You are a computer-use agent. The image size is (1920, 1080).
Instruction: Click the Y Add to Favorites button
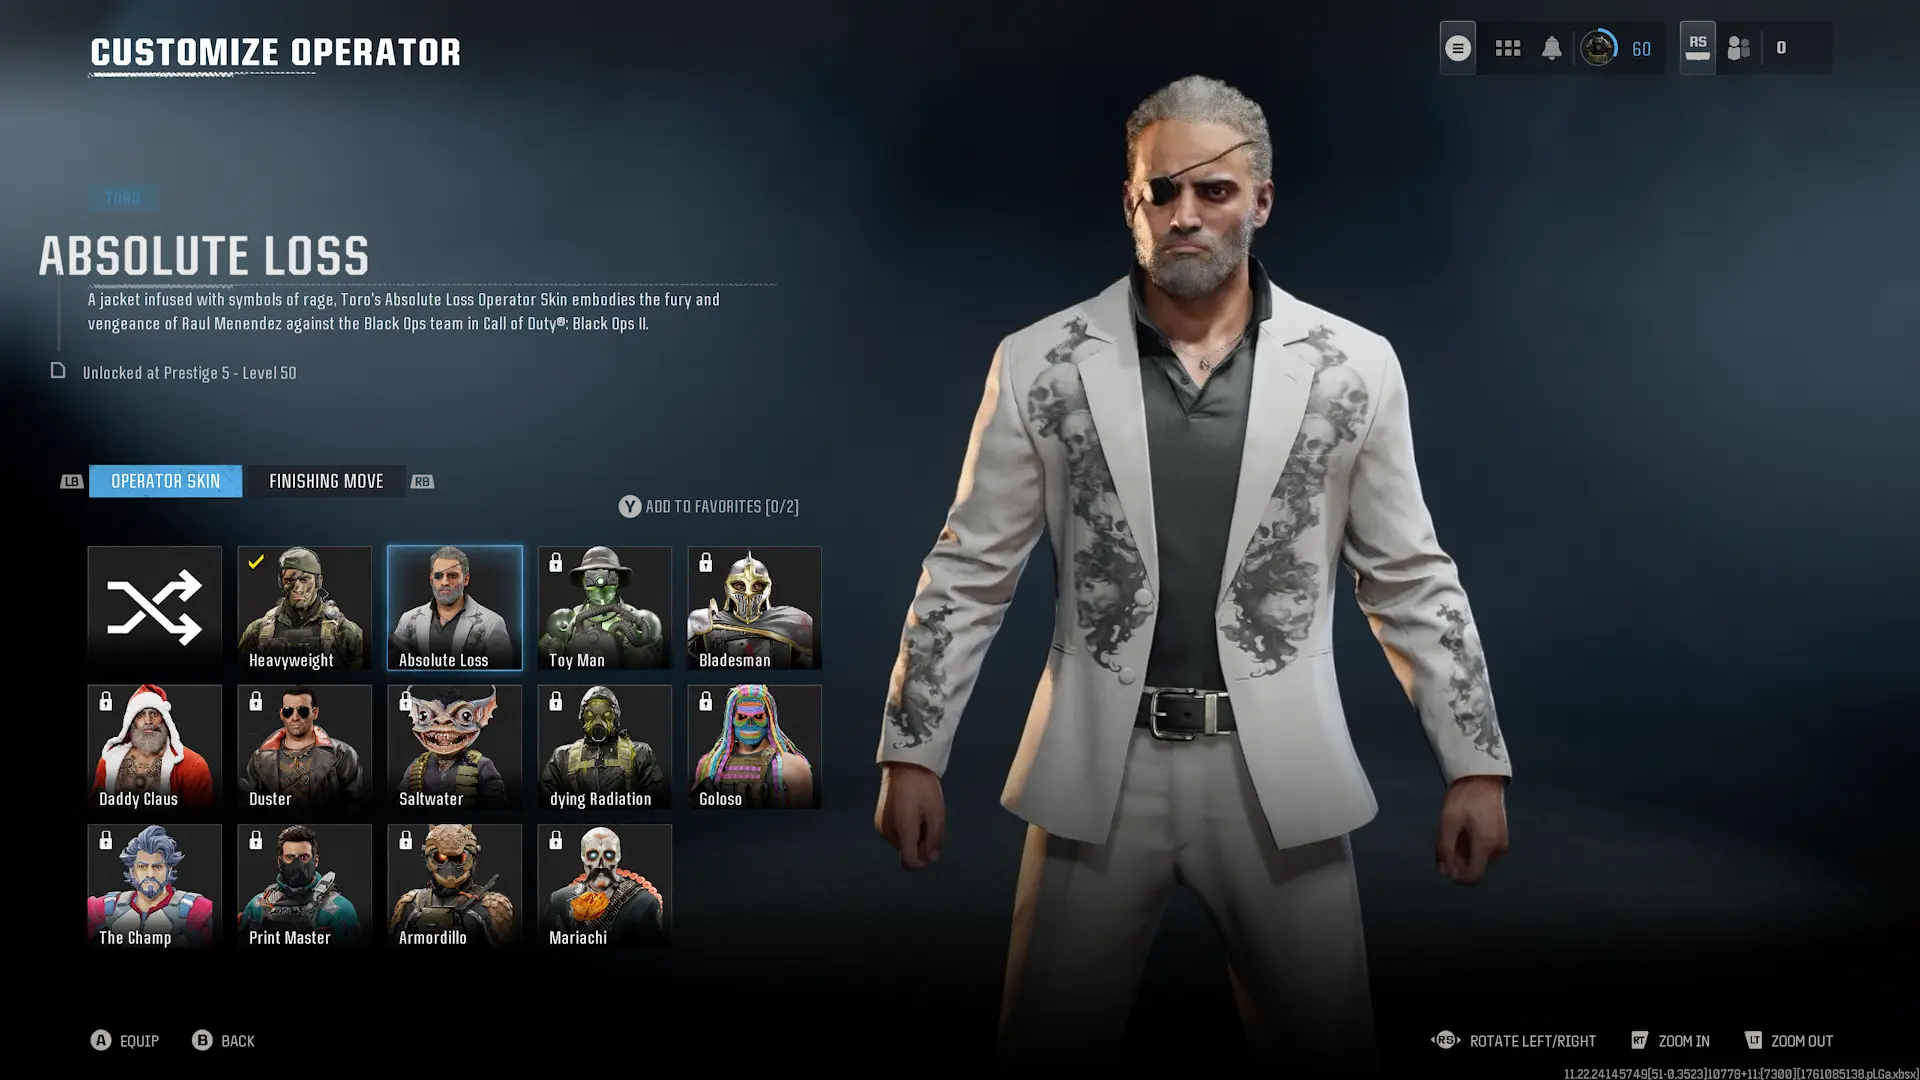point(708,507)
